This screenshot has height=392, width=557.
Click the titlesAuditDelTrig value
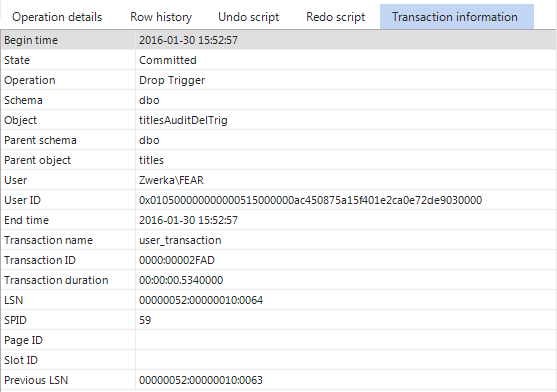(x=183, y=120)
